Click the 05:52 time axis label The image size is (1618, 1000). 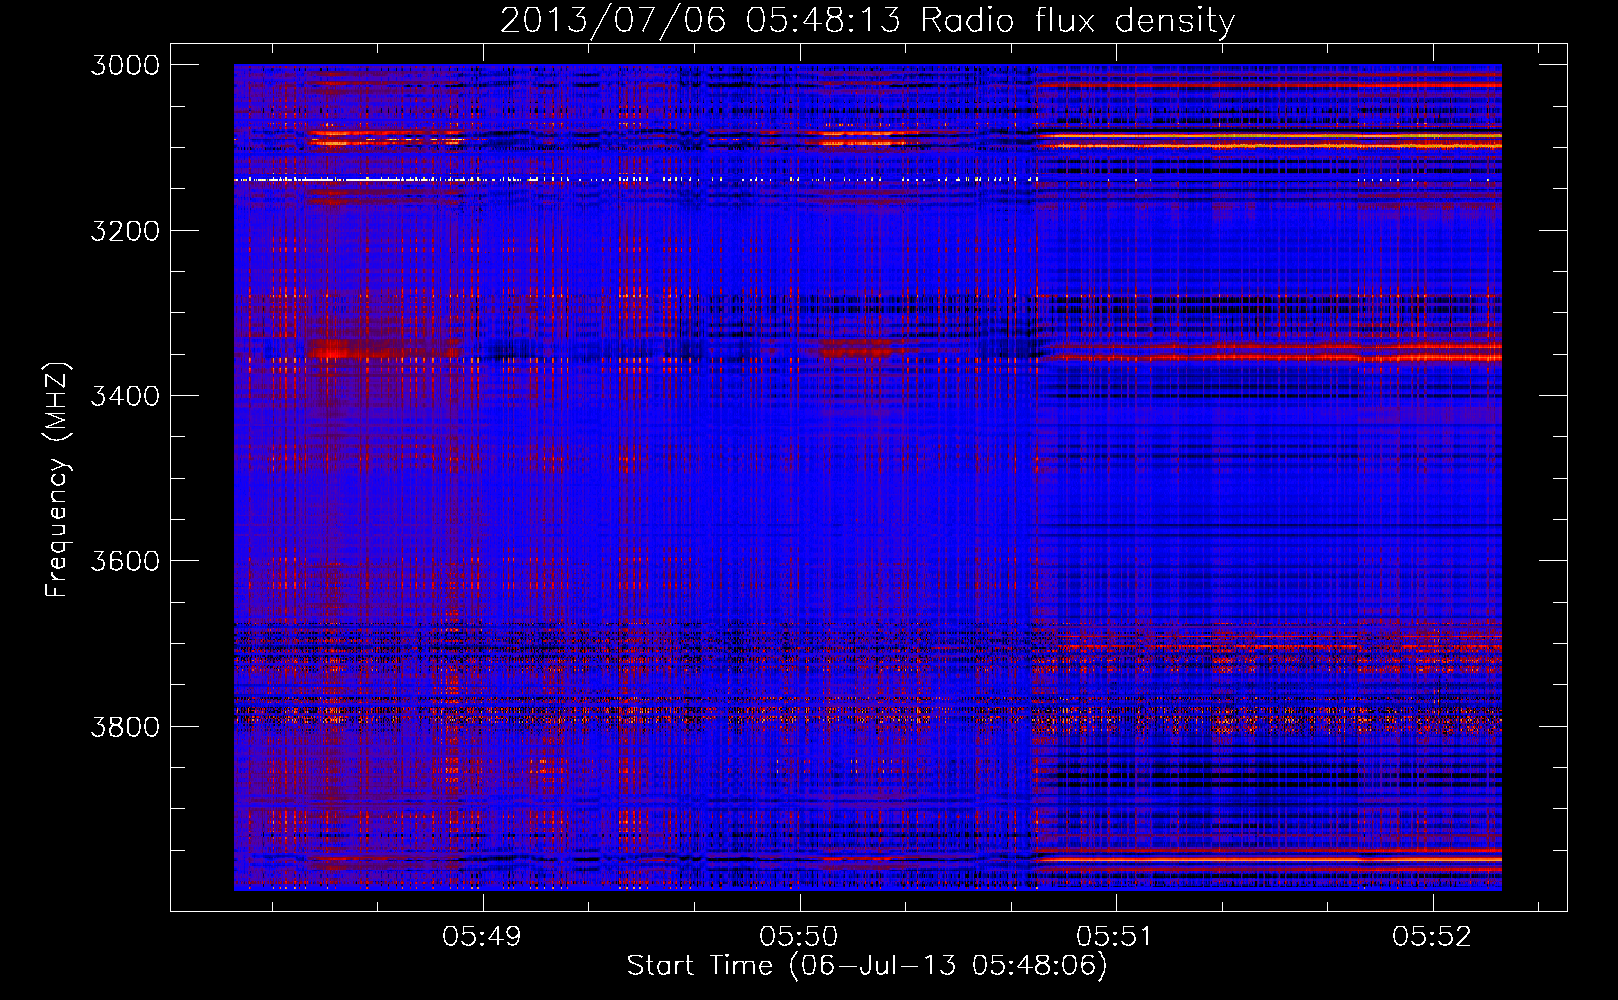click(x=1432, y=936)
